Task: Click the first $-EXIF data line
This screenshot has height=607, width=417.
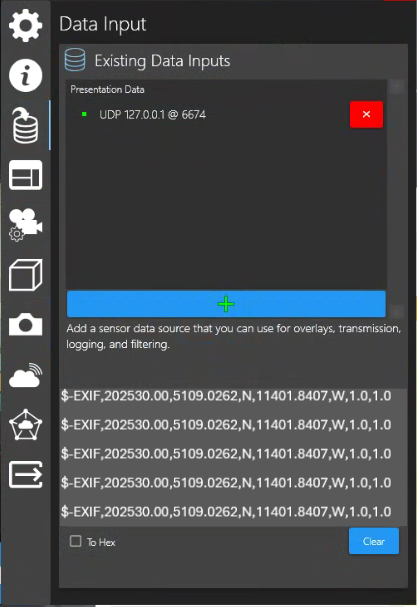Action: pos(226,396)
